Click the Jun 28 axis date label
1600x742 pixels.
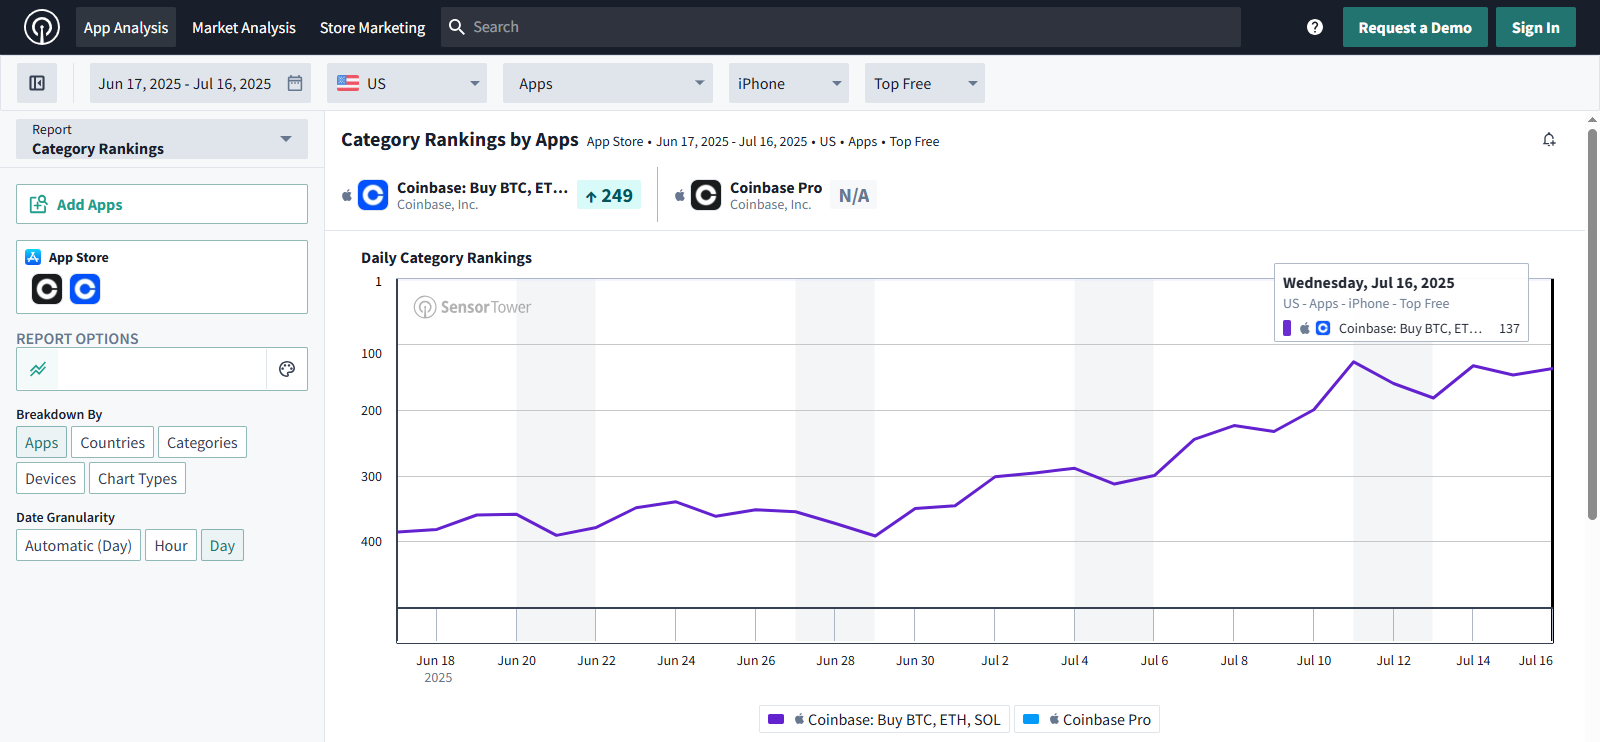835,660
